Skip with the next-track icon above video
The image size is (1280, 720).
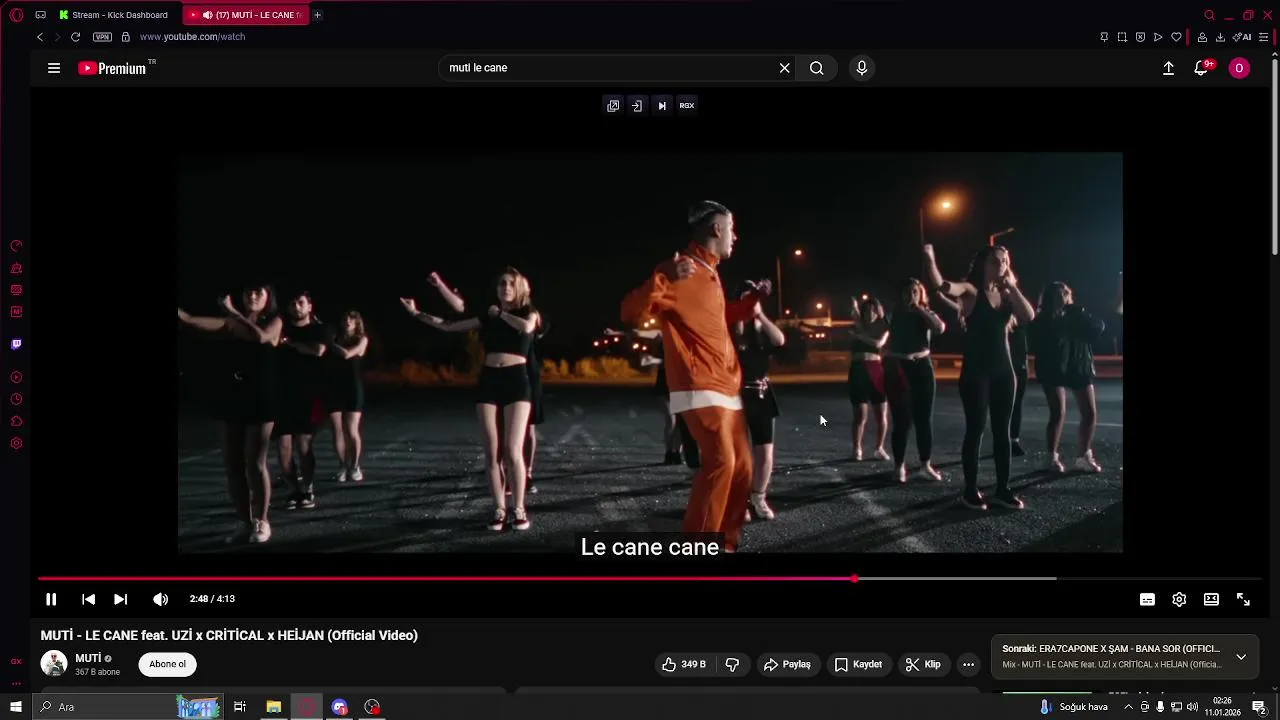coord(662,105)
